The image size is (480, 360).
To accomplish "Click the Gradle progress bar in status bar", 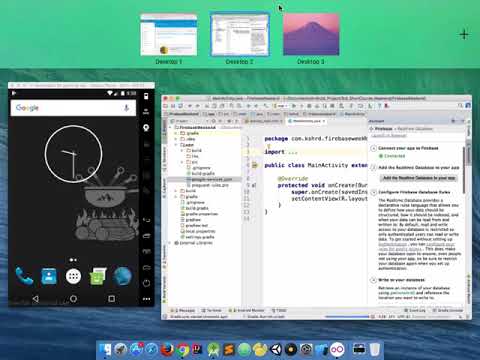I will pyautogui.click(x=347, y=317).
